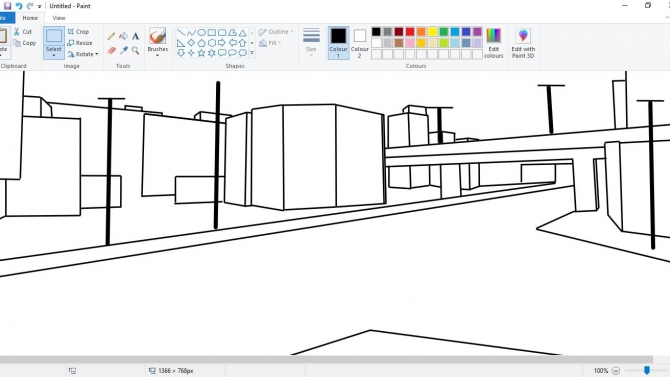
Task: Choose the Six-point star shape
Action: [x=212, y=53]
